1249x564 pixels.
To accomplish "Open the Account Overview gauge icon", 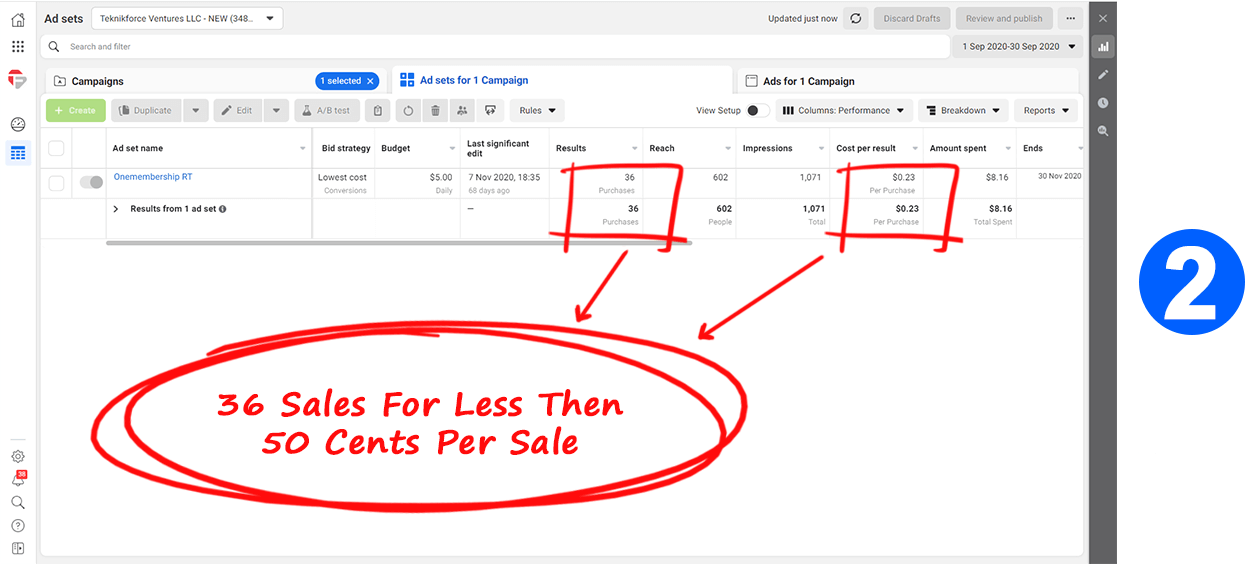I will pyautogui.click(x=17, y=124).
